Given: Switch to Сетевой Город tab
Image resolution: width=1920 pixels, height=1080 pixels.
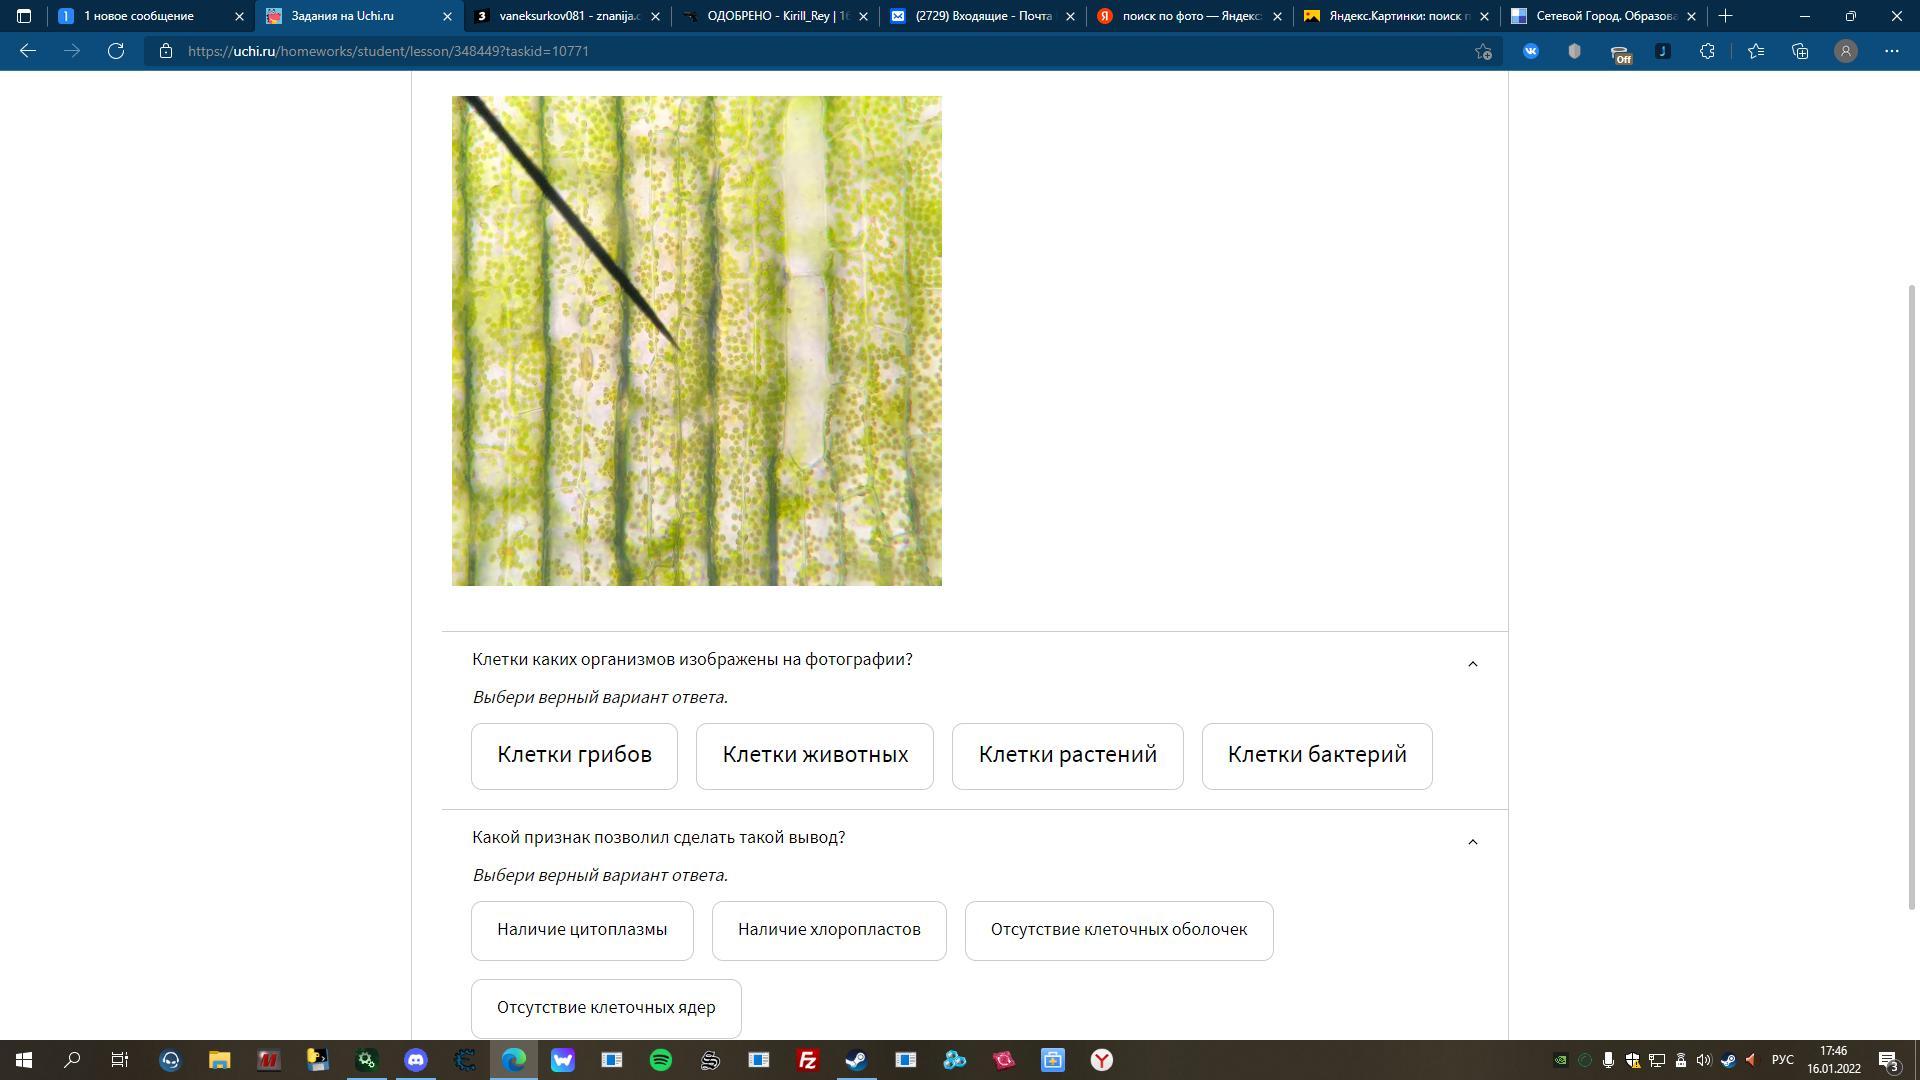Looking at the screenshot, I should [x=1606, y=16].
